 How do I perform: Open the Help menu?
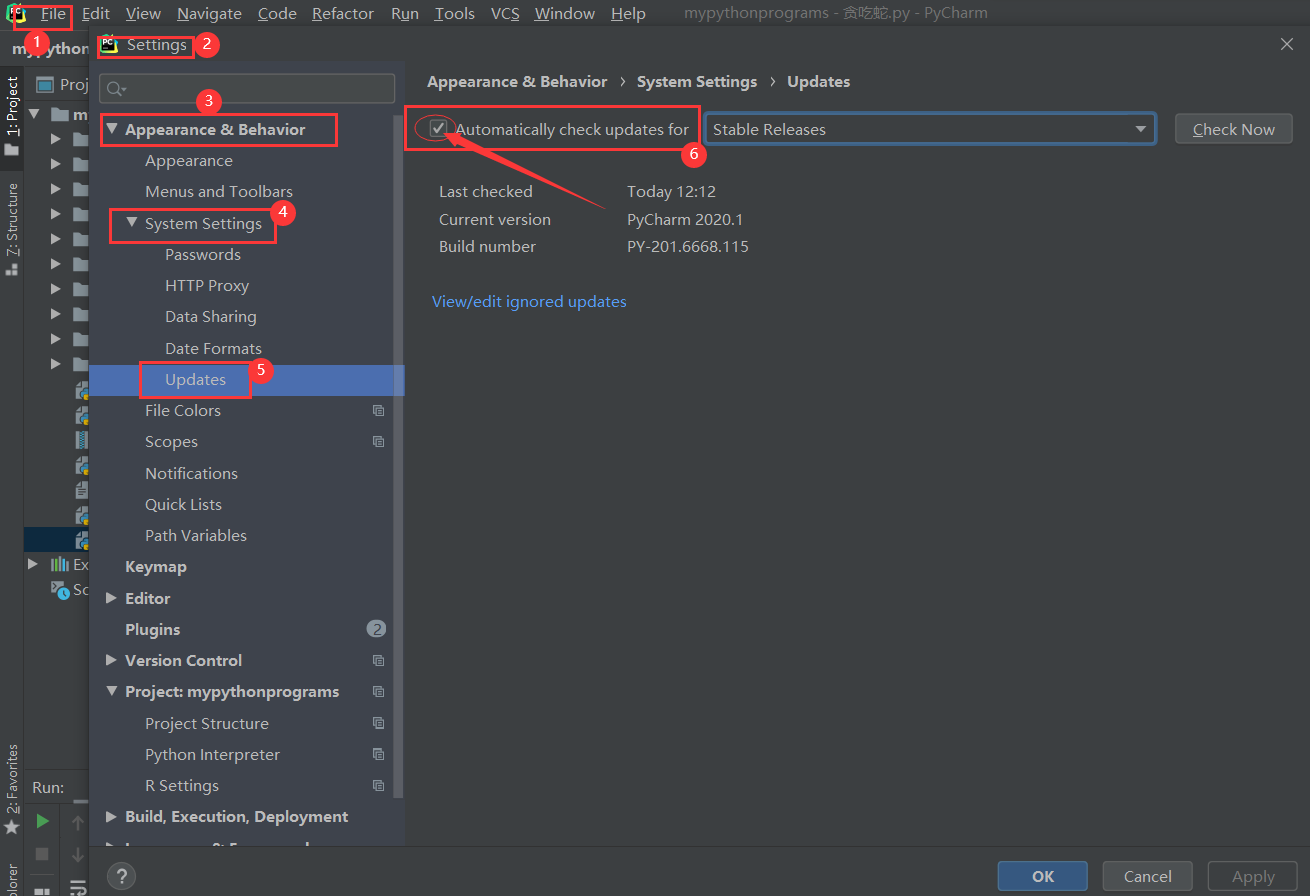click(628, 14)
